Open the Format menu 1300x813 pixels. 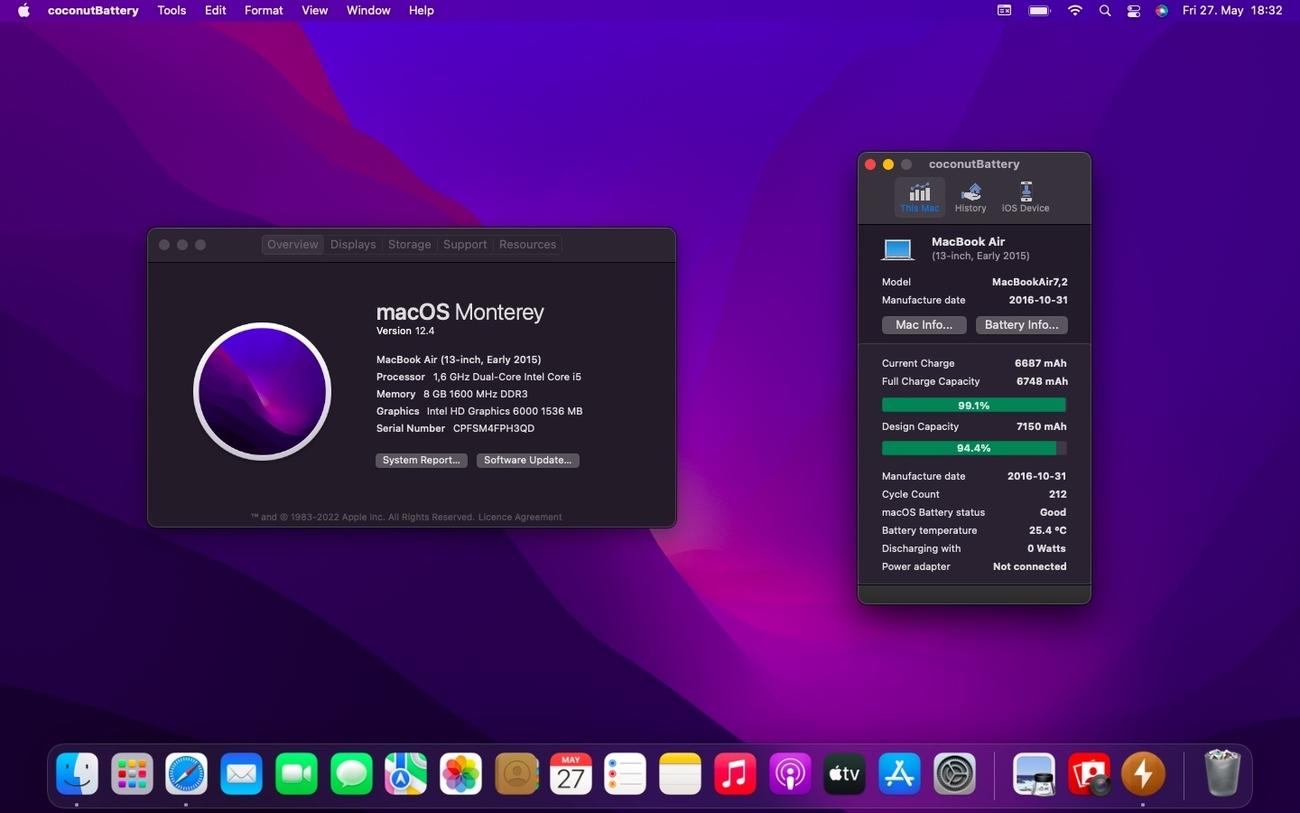pos(264,10)
